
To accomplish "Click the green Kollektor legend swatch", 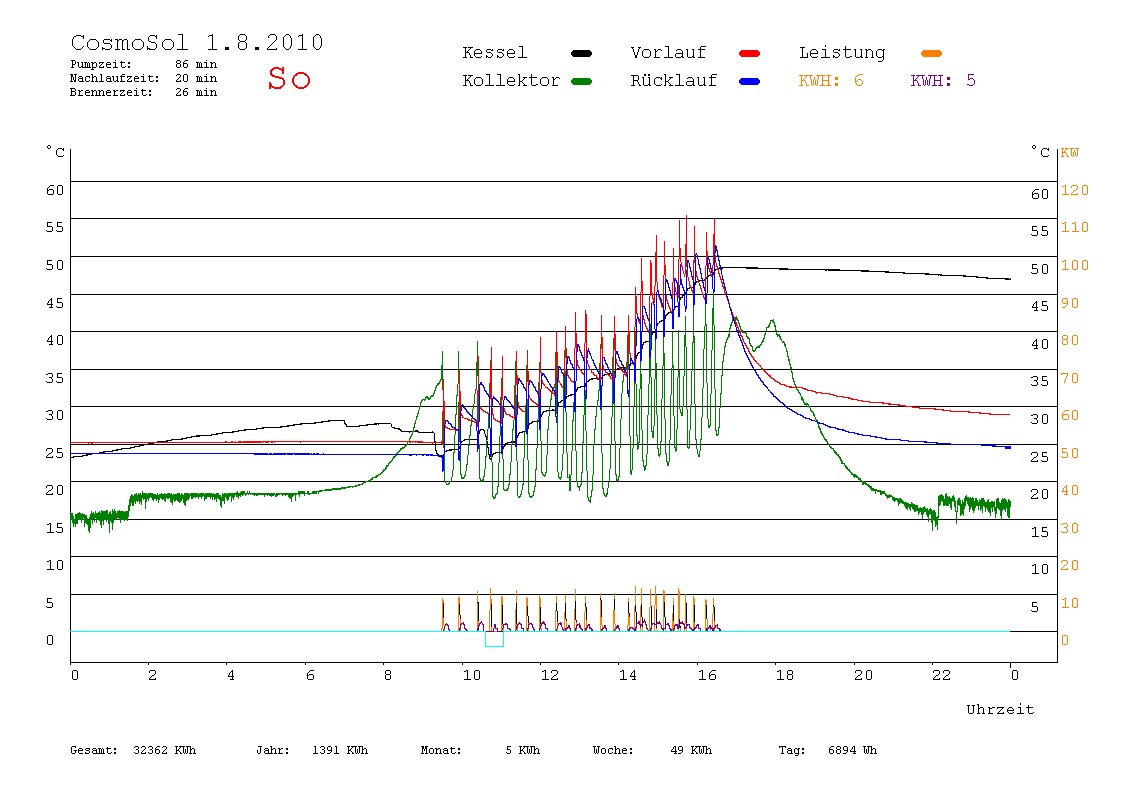I will click(x=581, y=81).
